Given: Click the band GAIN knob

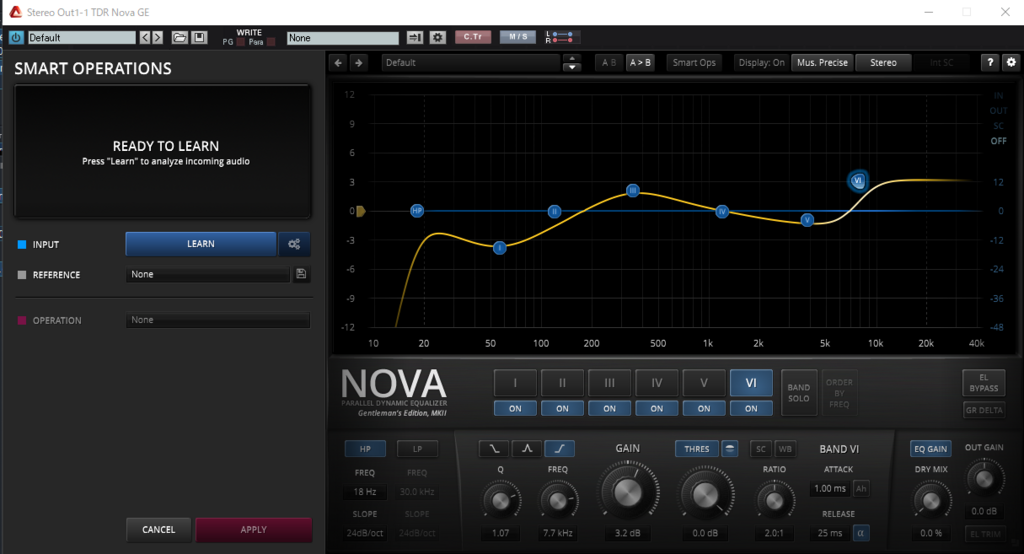Looking at the screenshot, I should (628, 493).
